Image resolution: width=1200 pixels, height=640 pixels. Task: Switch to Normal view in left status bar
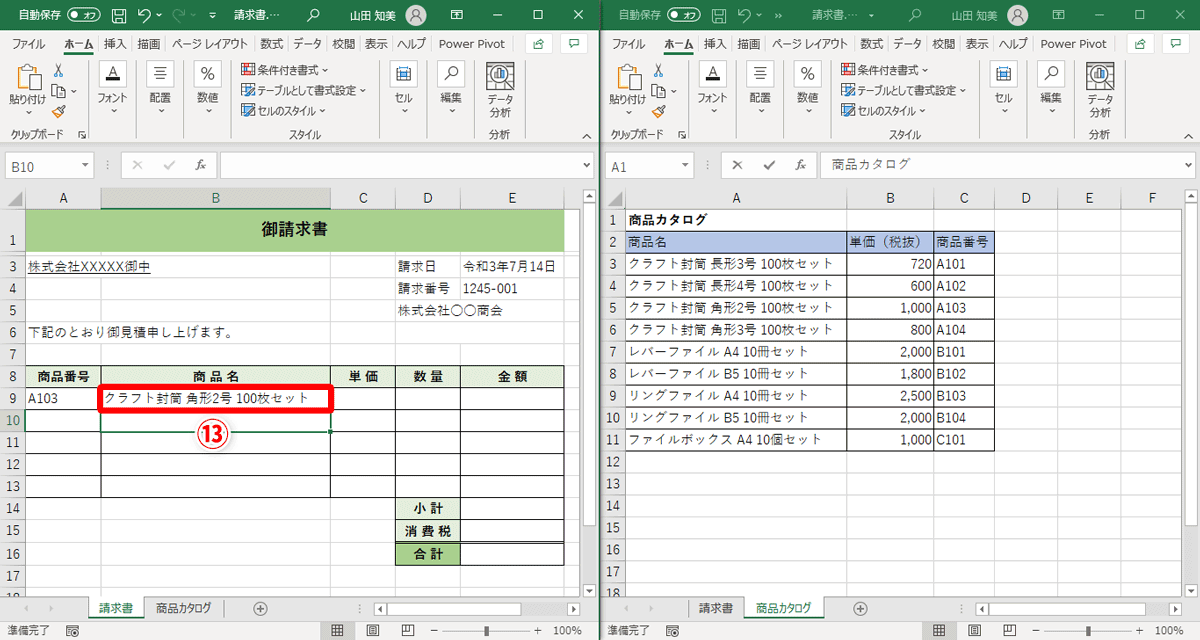(338, 631)
